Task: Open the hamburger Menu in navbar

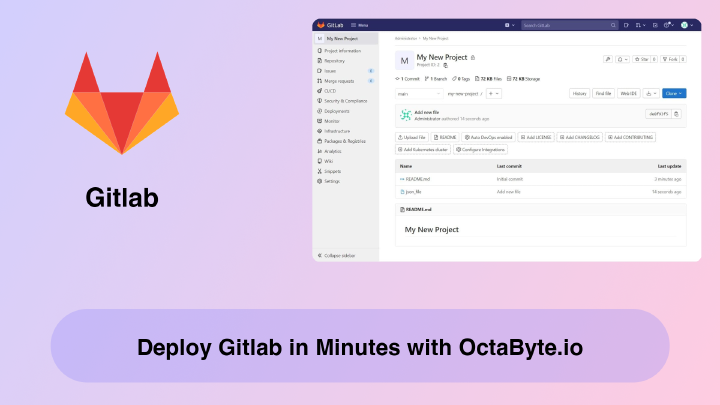Action: [360, 25]
